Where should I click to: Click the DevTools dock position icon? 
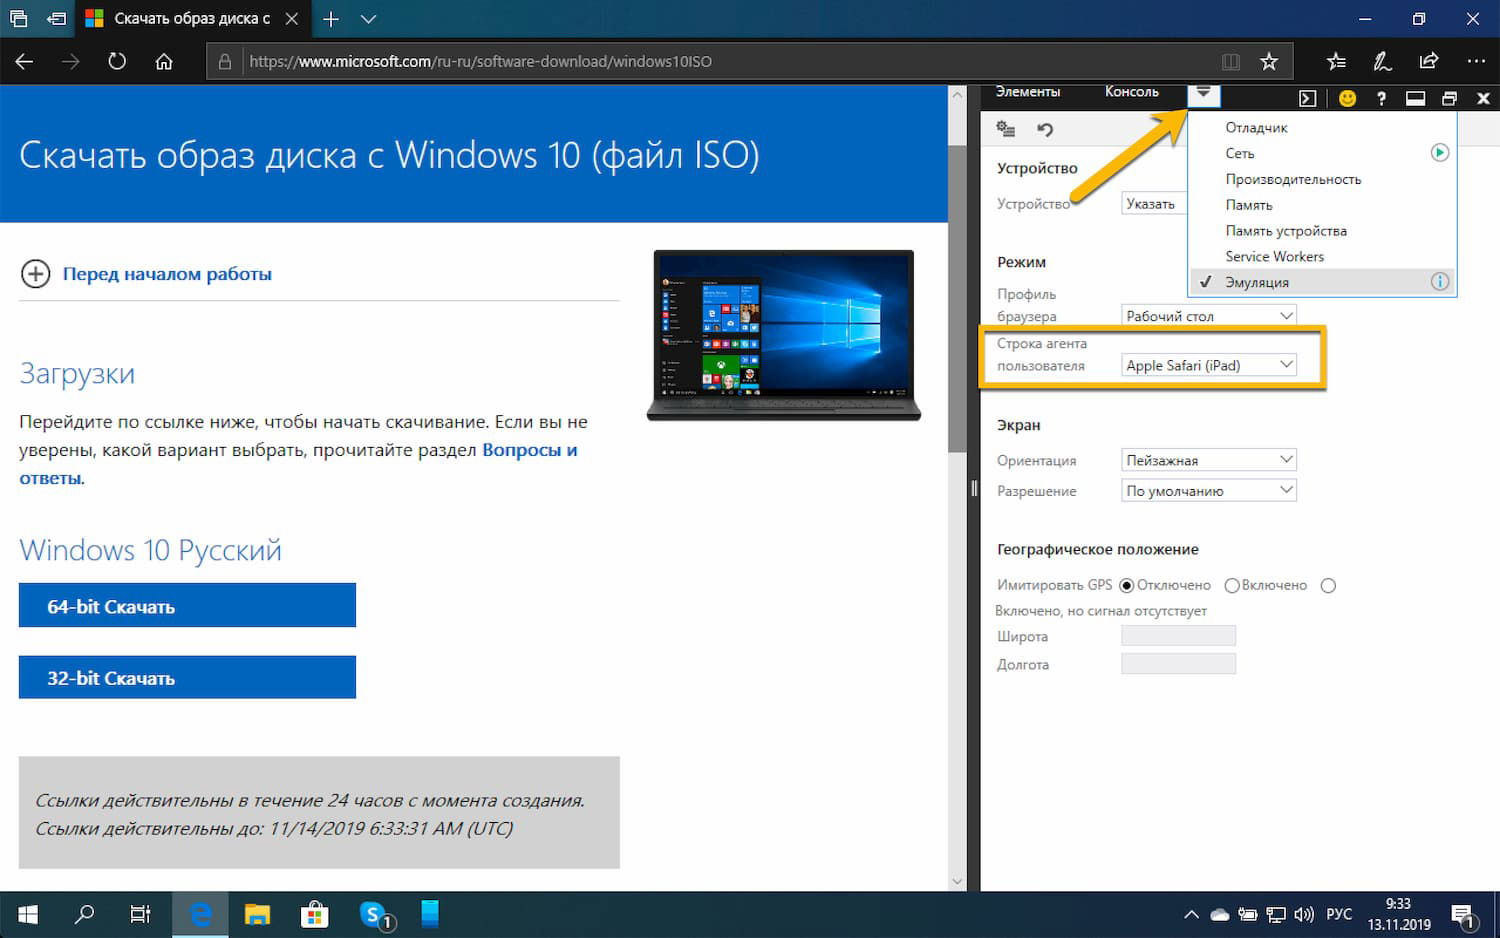click(1415, 98)
